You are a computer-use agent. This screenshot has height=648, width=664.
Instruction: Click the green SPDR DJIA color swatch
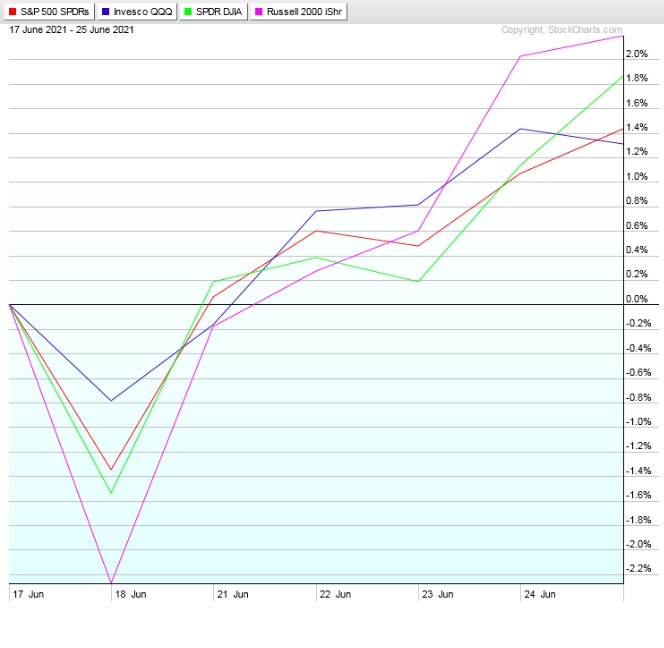click(188, 11)
